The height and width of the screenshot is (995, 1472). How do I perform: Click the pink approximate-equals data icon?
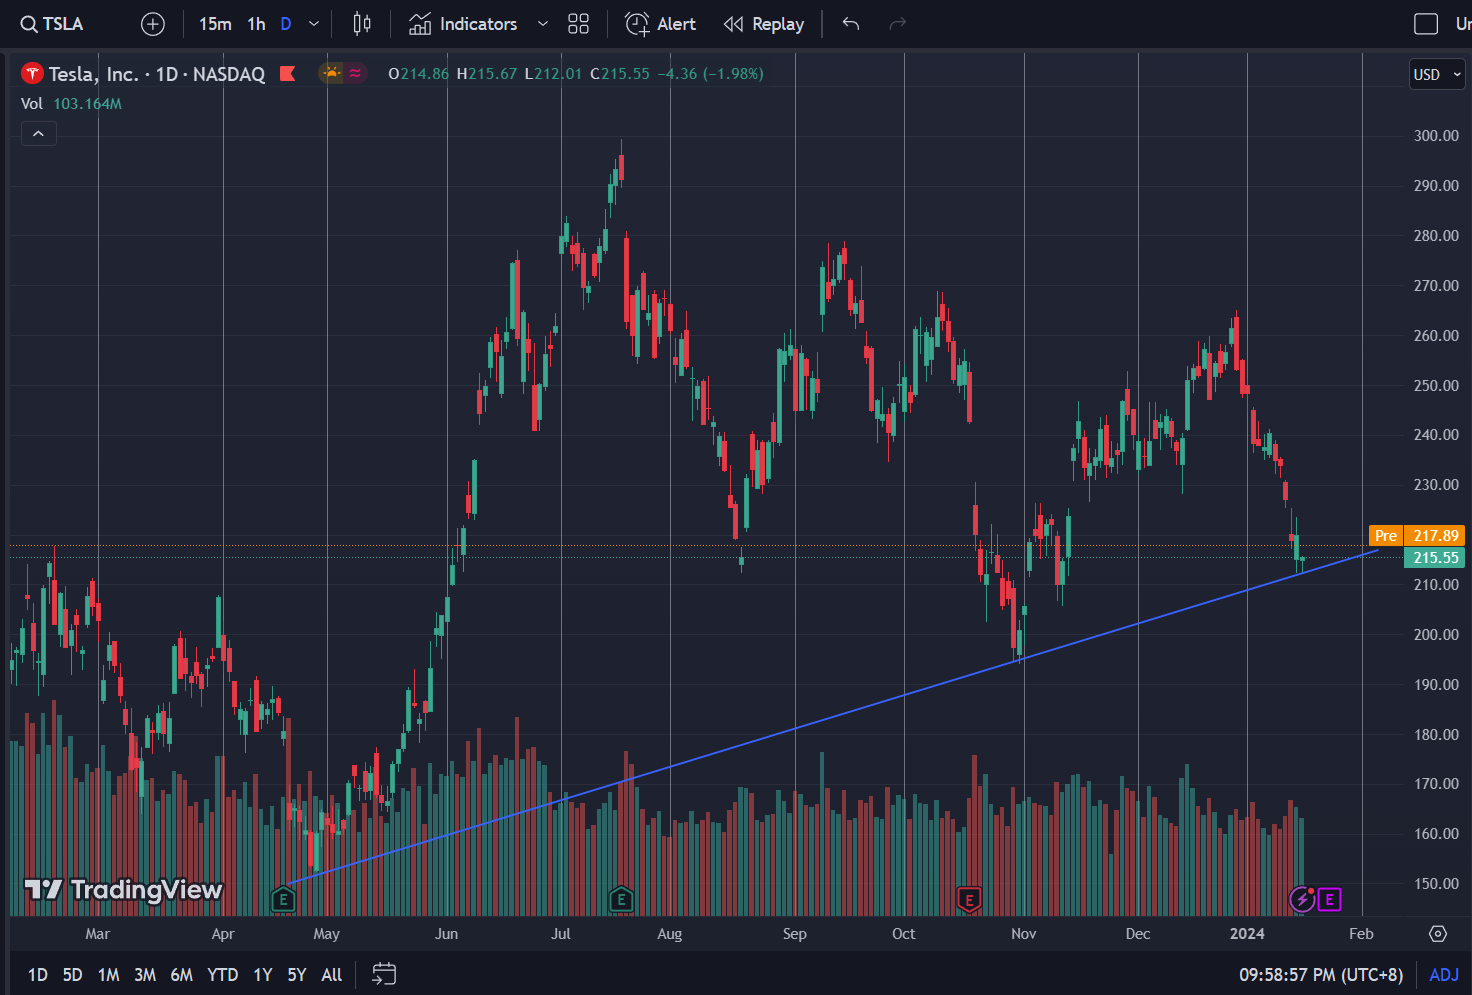[x=355, y=73]
